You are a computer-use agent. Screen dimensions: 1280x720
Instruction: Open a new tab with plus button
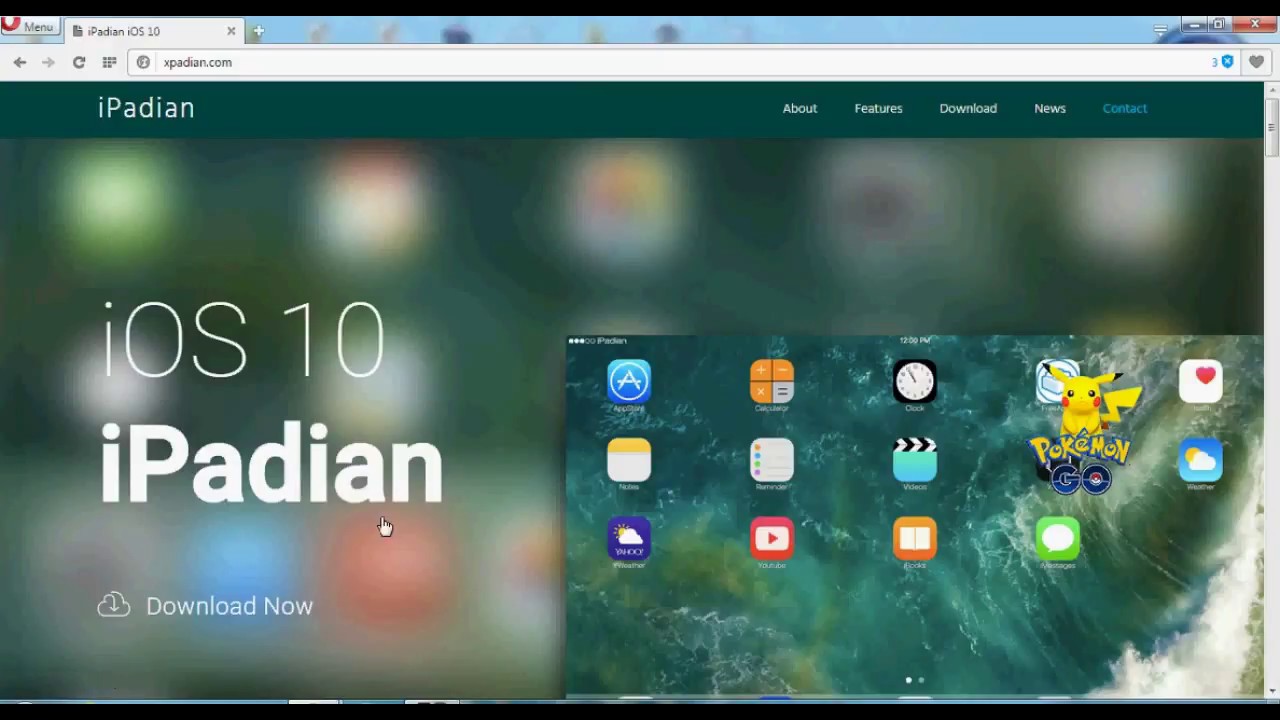258,31
